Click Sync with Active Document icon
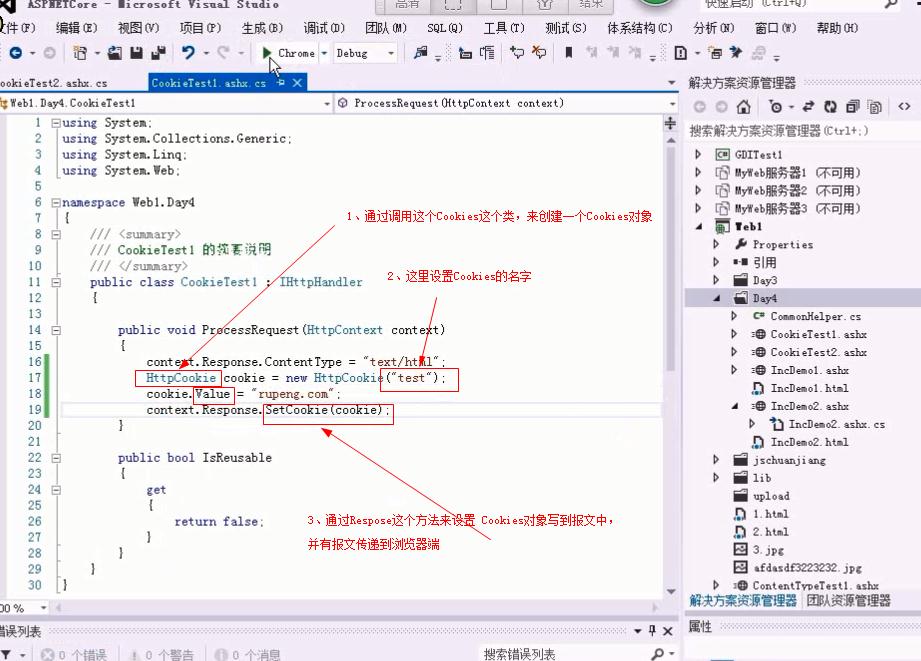The image size is (921, 661). [806, 107]
